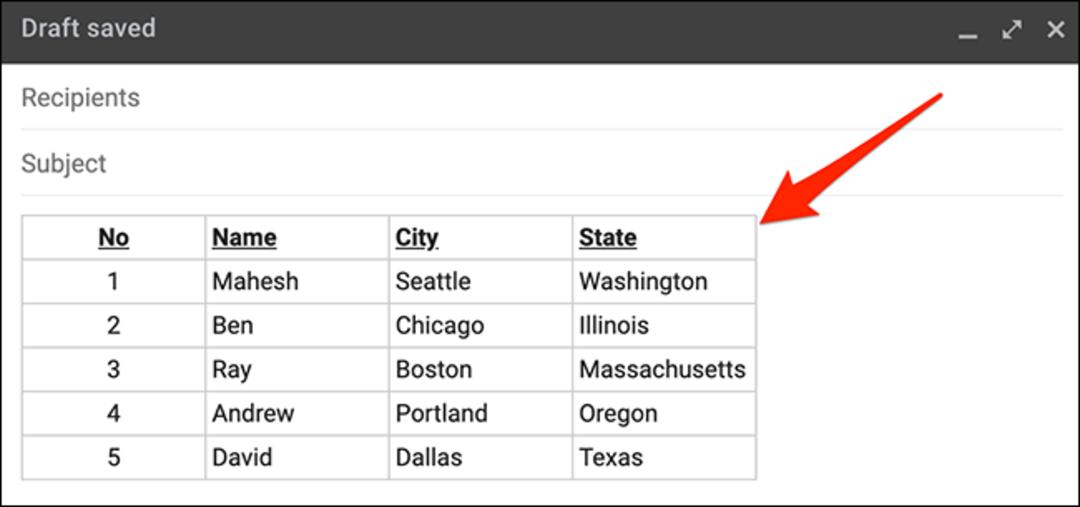This screenshot has height=507, width=1080.
Task: Click the Washington table cell
Action: (664, 282)
